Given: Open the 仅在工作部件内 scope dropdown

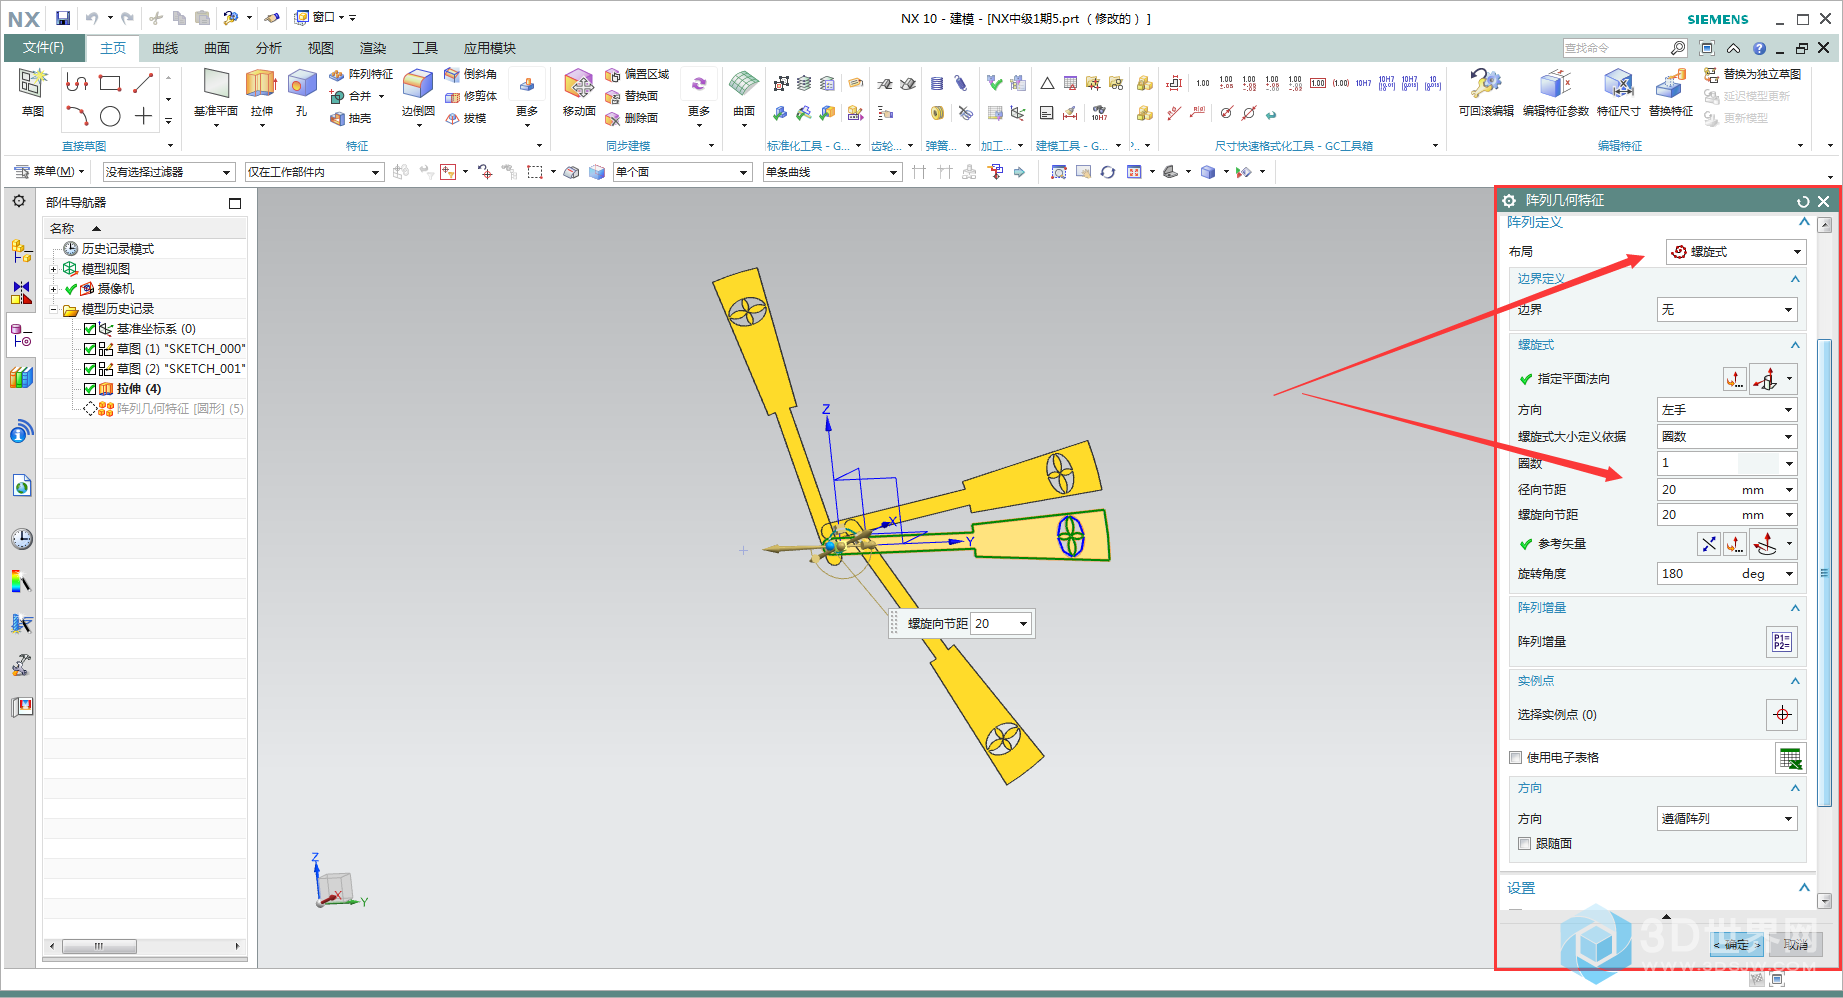Looking at the screenshot, I should [x=314, y=172].
